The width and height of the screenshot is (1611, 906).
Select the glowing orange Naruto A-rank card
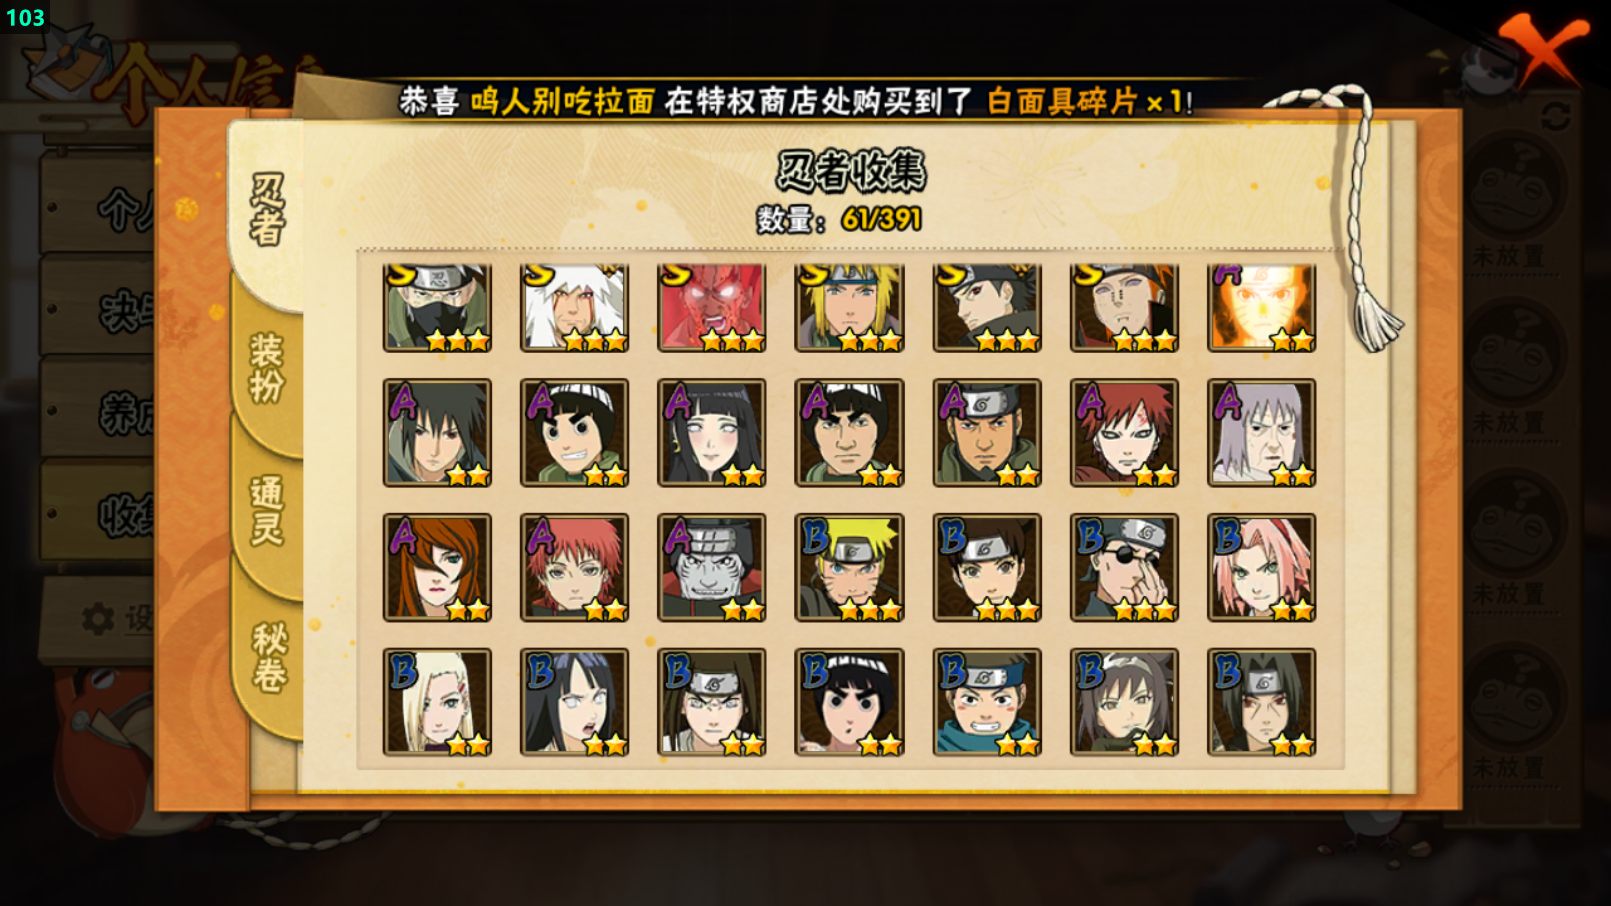coord(1261,307)
